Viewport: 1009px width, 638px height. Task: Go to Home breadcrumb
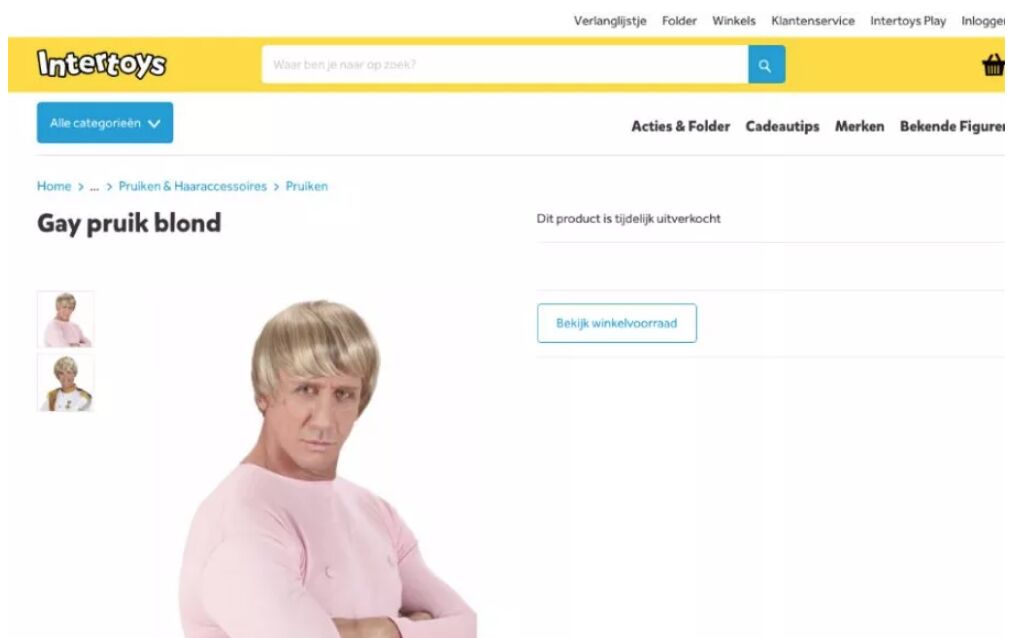[x=54, y=186]
